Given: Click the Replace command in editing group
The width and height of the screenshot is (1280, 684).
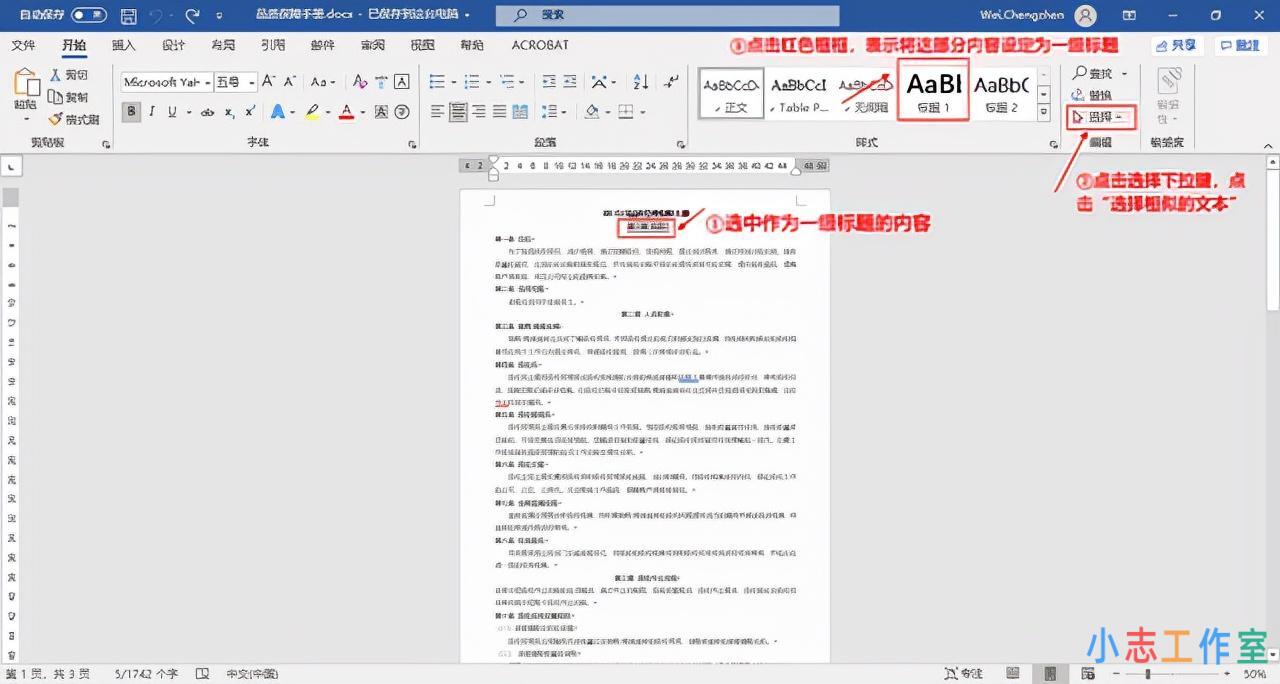Looking at the screenshot, I should (1098, 96).
